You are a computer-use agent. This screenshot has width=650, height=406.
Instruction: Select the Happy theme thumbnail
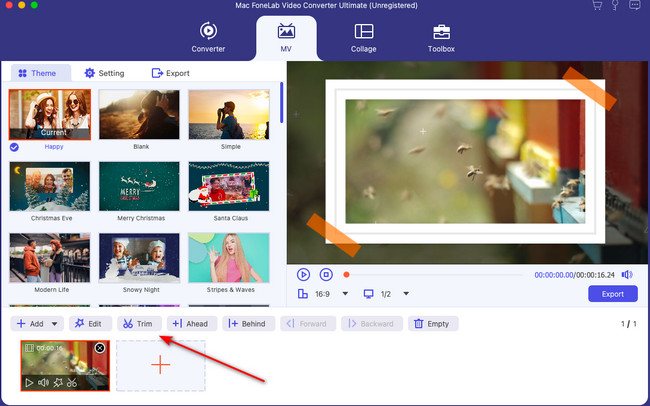(x=50, y=114)
